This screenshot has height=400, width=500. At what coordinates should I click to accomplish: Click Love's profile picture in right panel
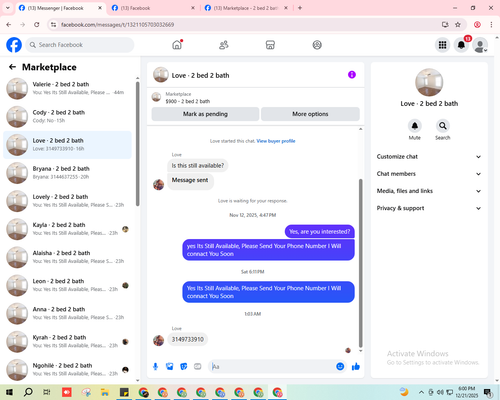click(429, 82)
